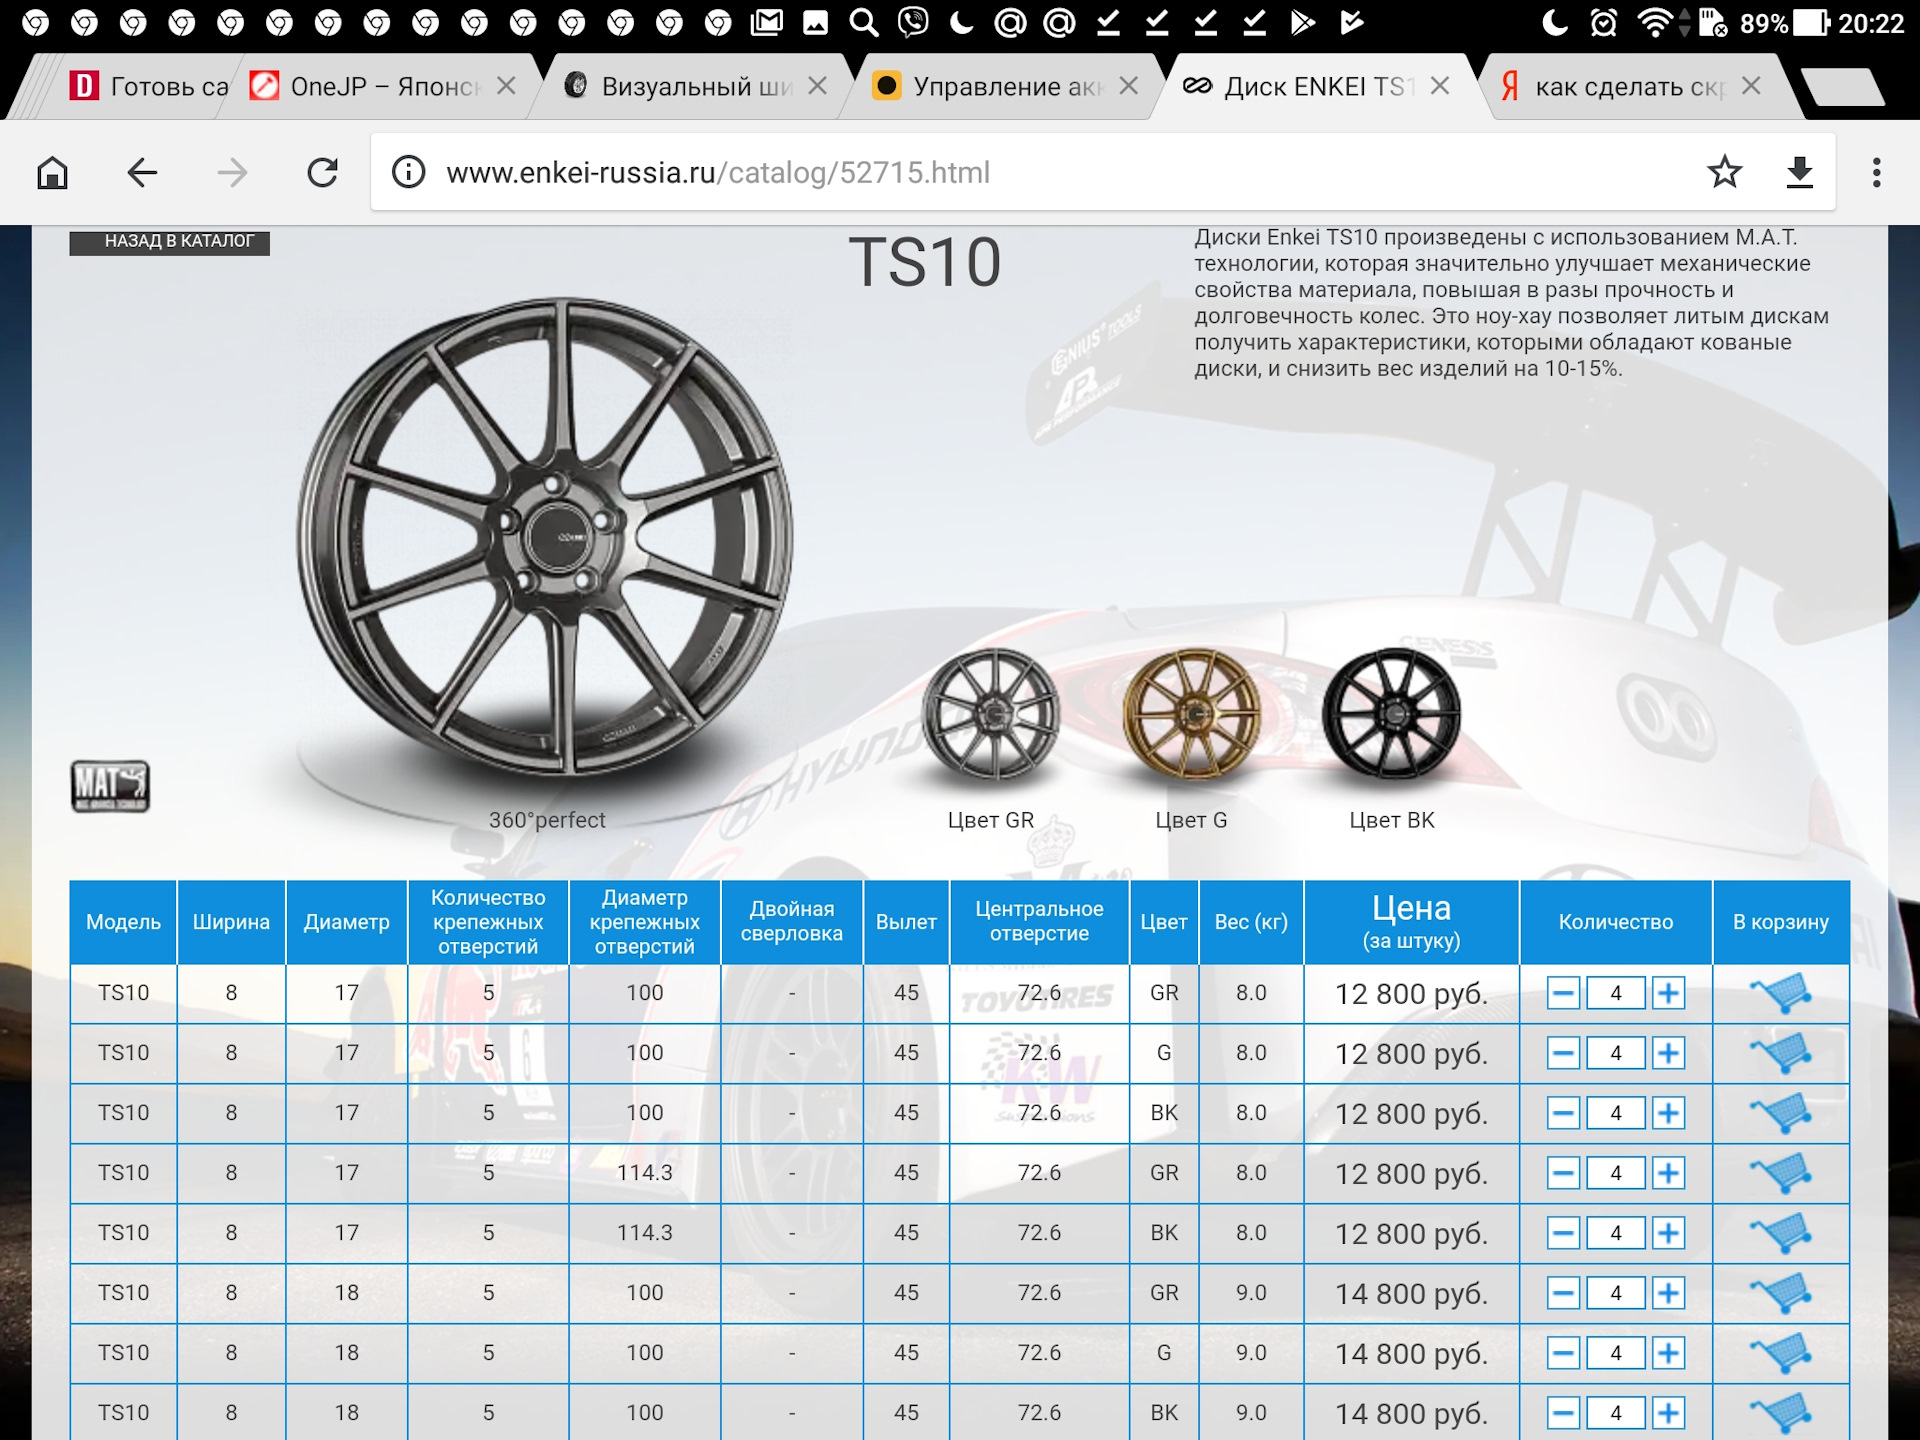Increase quantity for first GR 17 row

coord(1668,993)
